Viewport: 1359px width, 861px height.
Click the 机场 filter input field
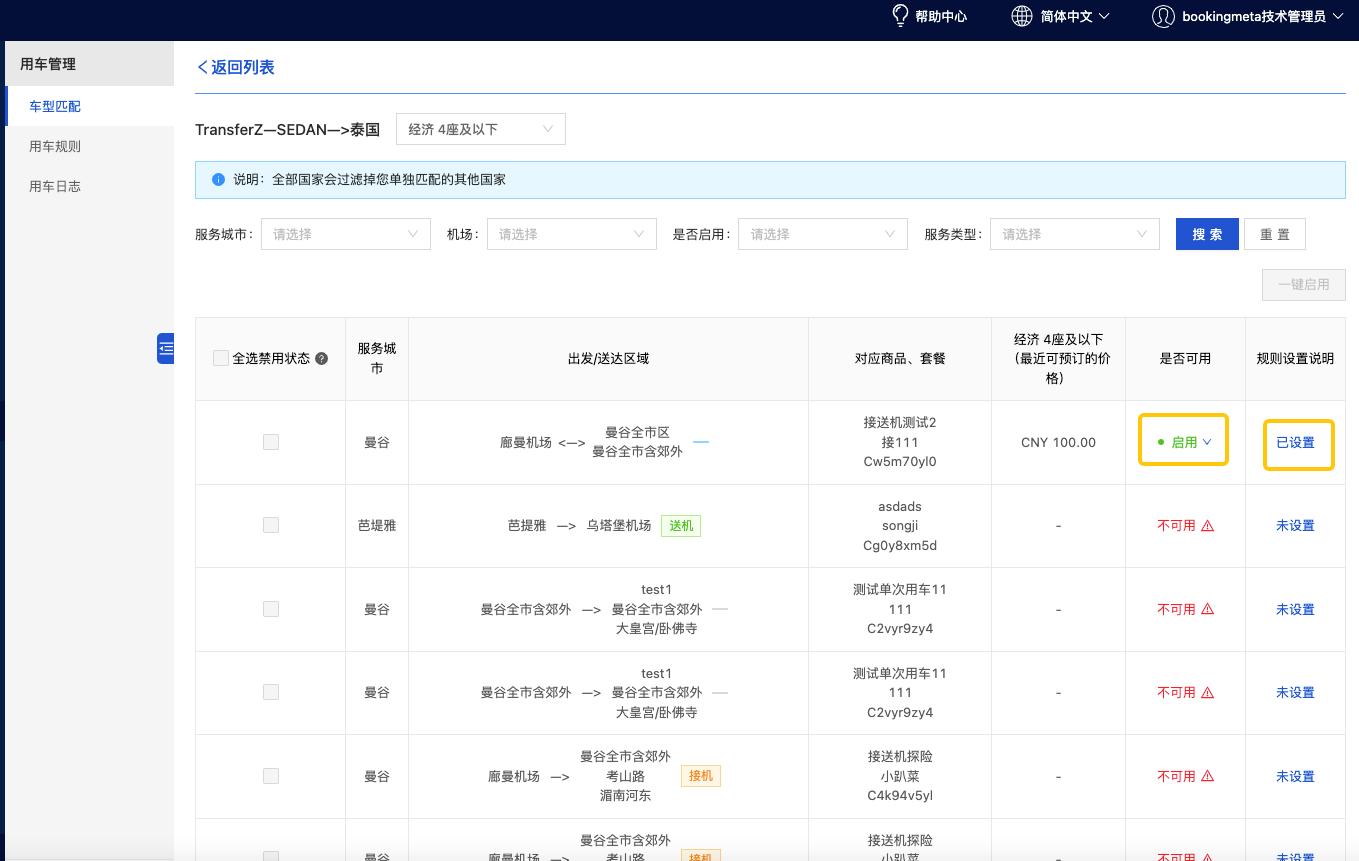(x=570, y=233)
